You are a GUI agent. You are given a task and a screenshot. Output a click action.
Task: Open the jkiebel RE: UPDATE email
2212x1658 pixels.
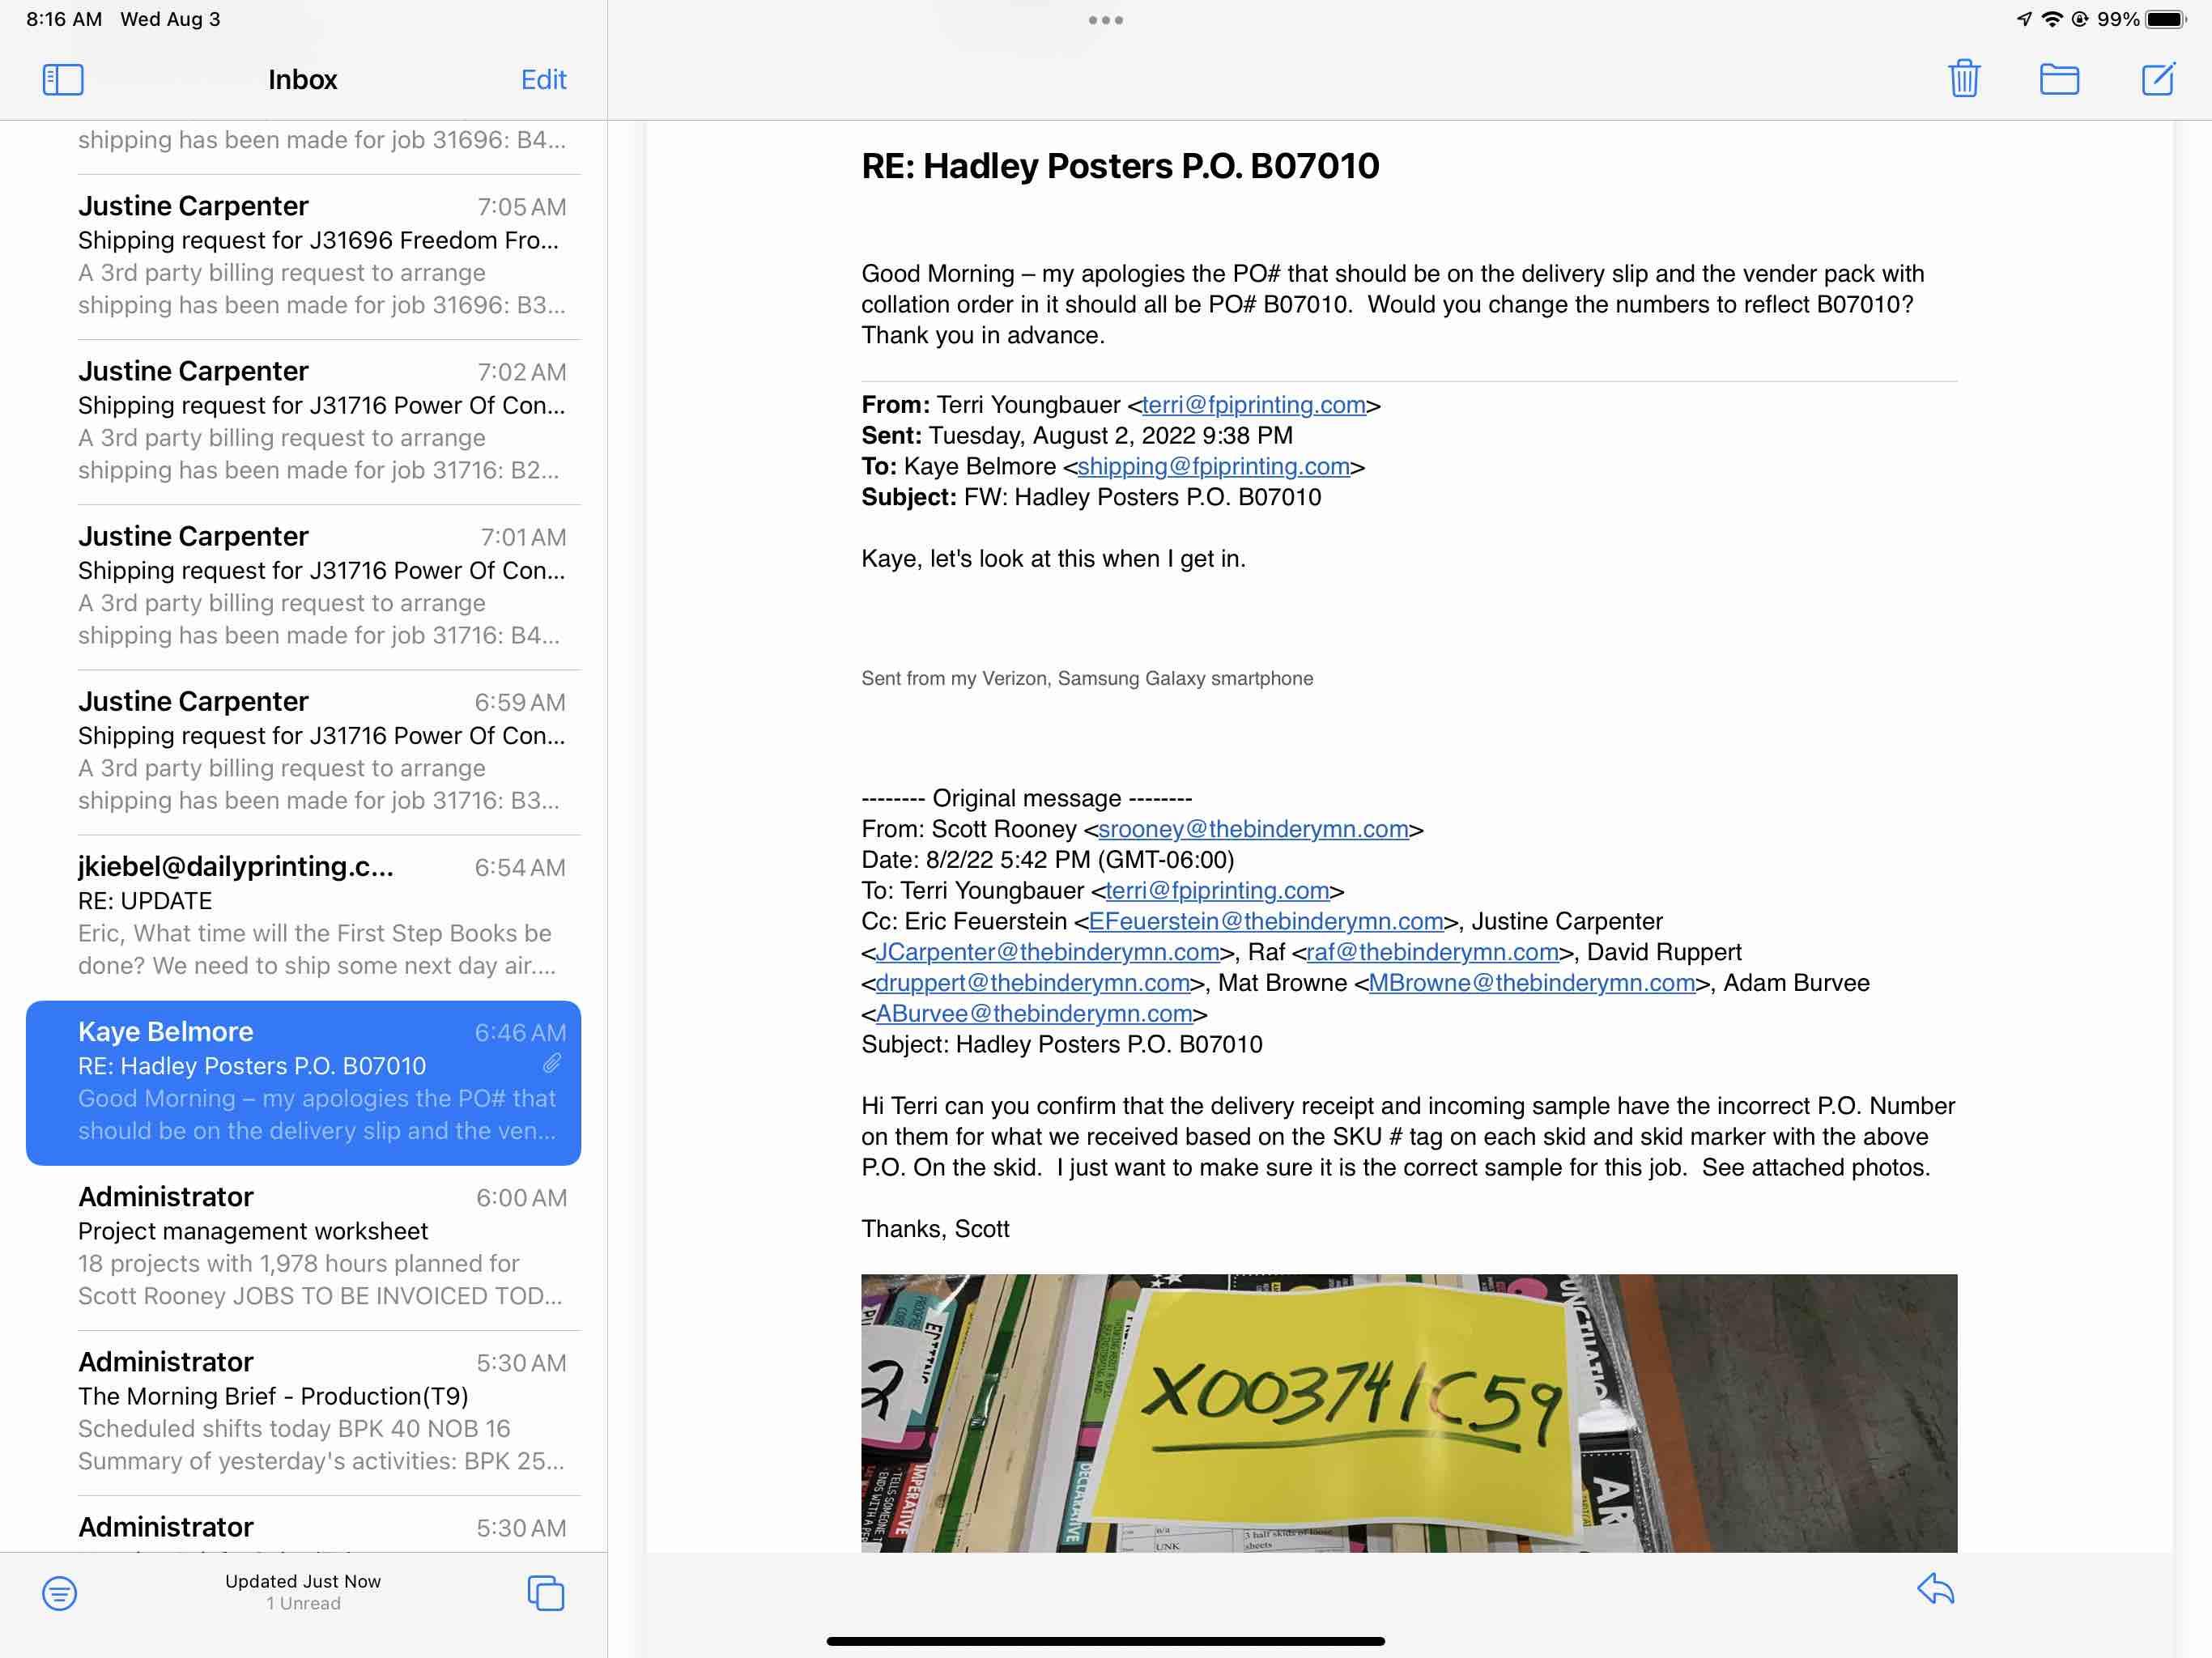[x=320, y=915]
